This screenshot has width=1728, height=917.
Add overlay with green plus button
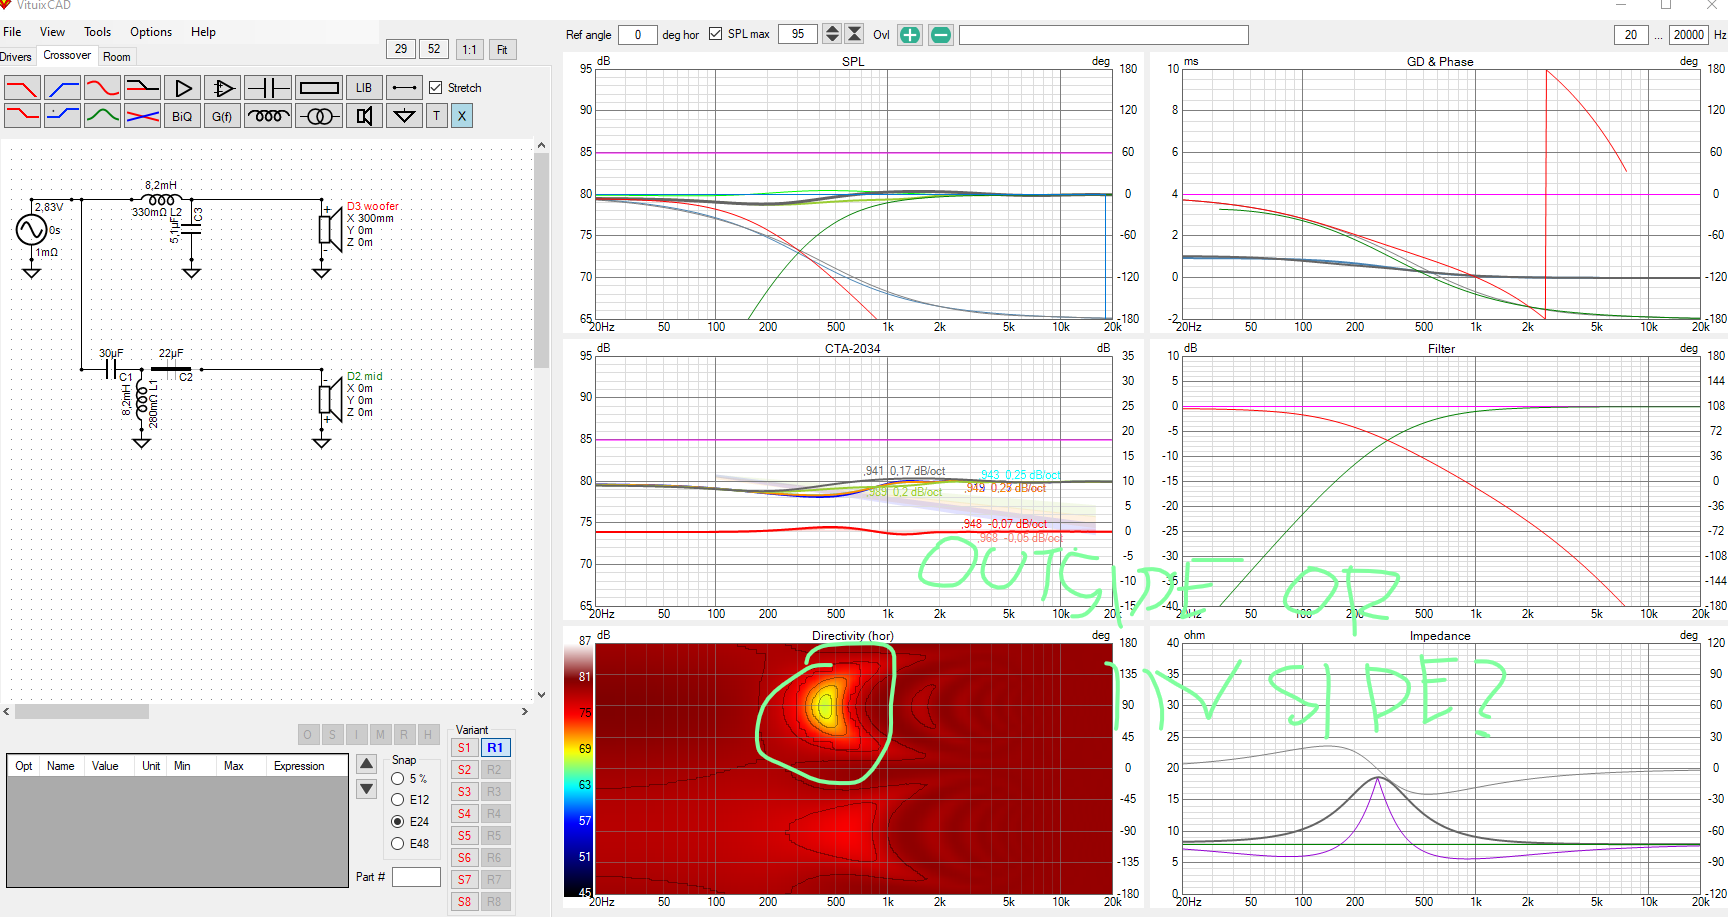(x=910, y=35)
